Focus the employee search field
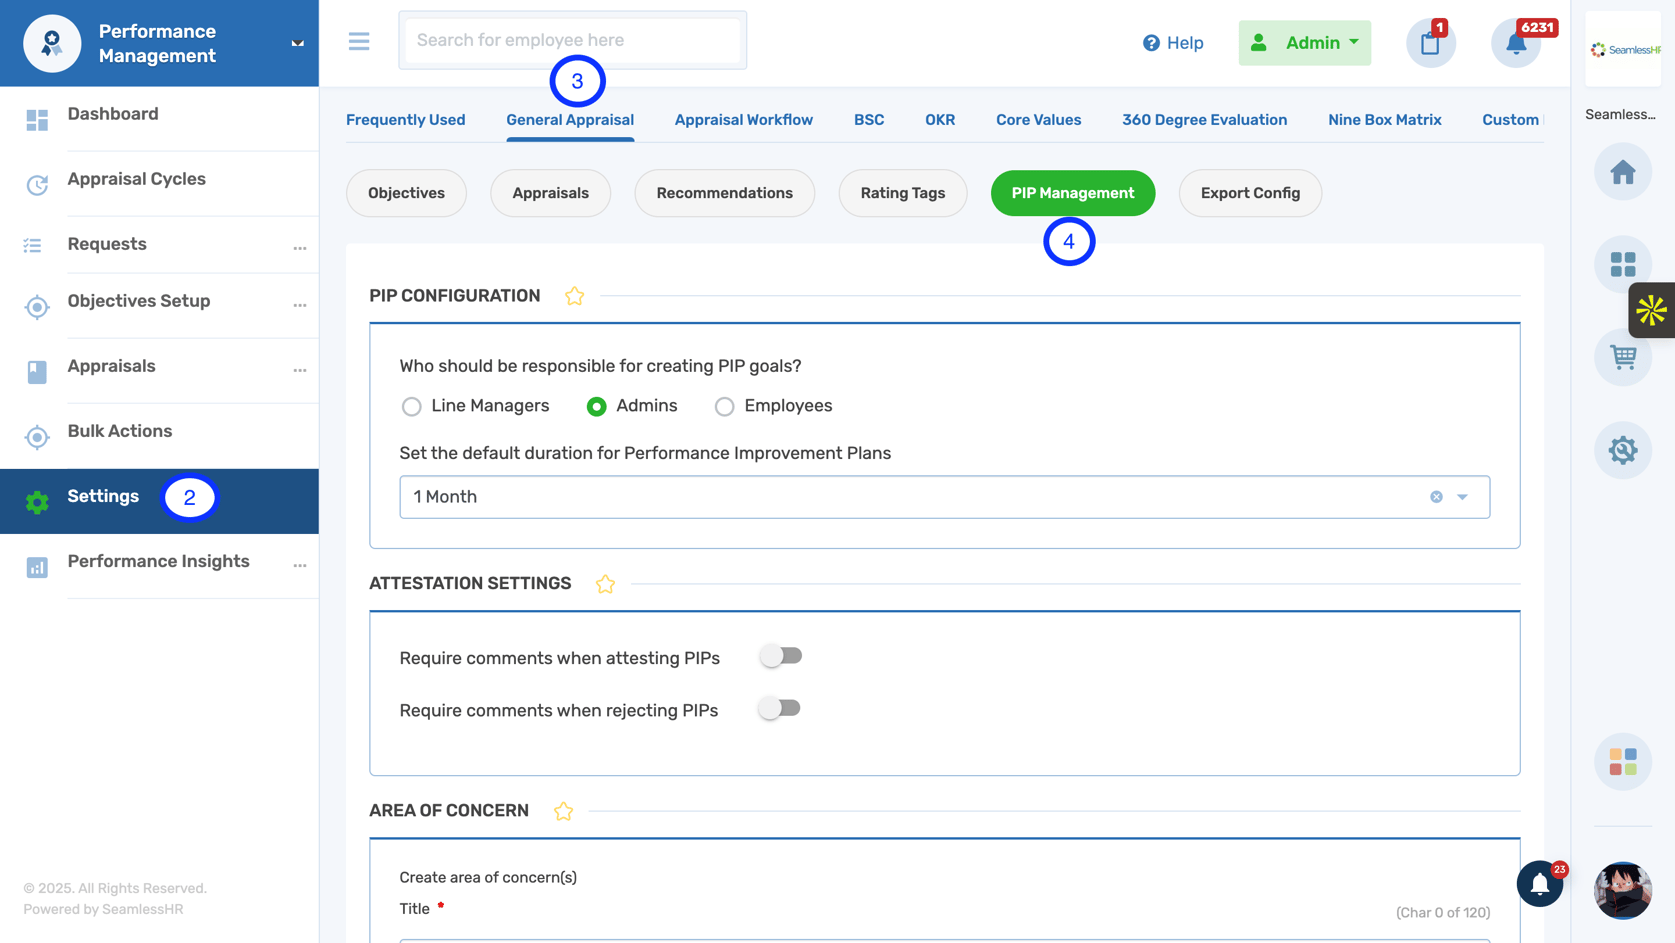The image size is (1675, 943). pos(572,40)
